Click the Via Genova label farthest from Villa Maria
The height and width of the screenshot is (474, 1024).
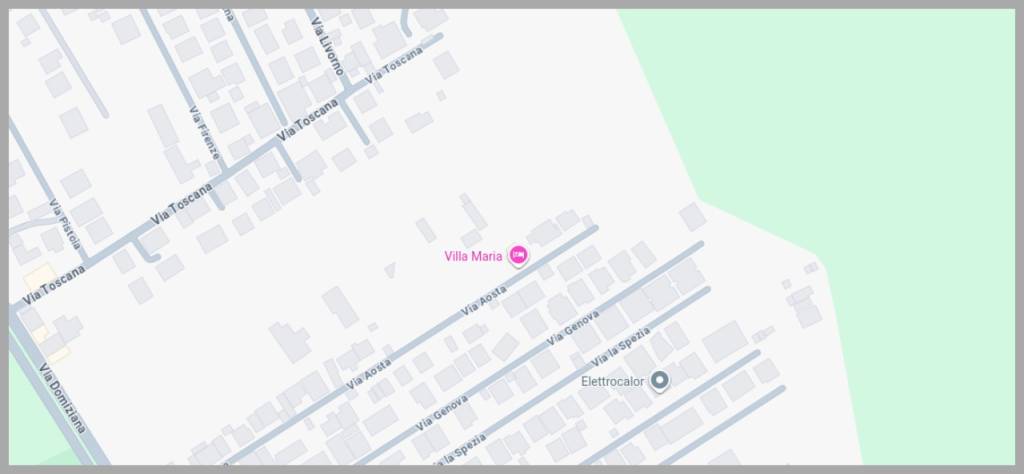(442, 413)
